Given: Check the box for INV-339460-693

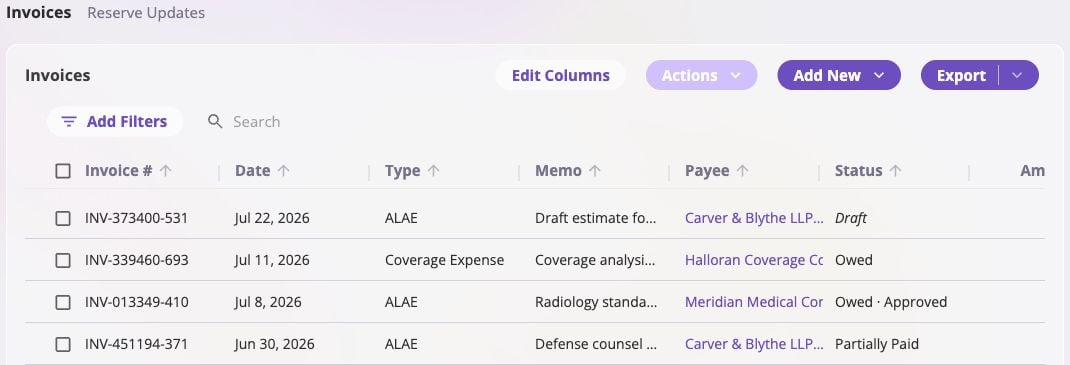Looking at the screenshot, I should [63, 260].
